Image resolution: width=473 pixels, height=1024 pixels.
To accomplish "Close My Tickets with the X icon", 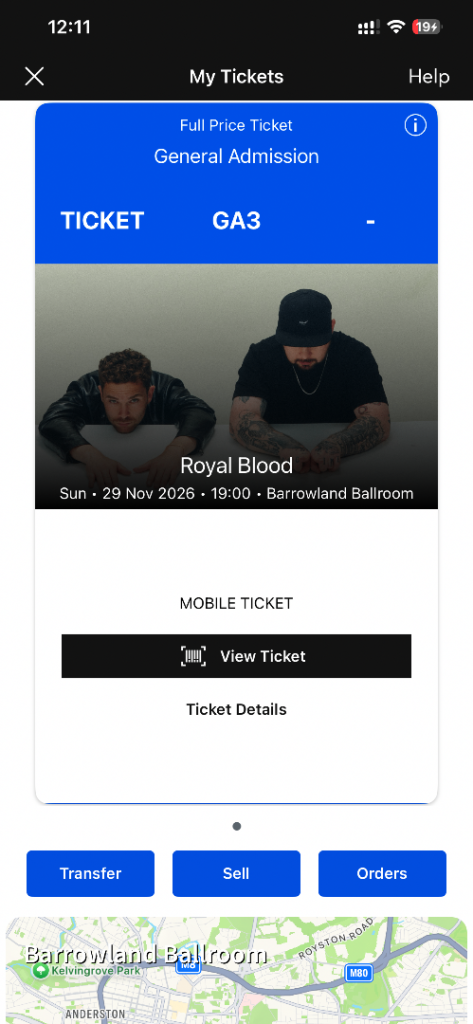I will [x=34, y=76].
